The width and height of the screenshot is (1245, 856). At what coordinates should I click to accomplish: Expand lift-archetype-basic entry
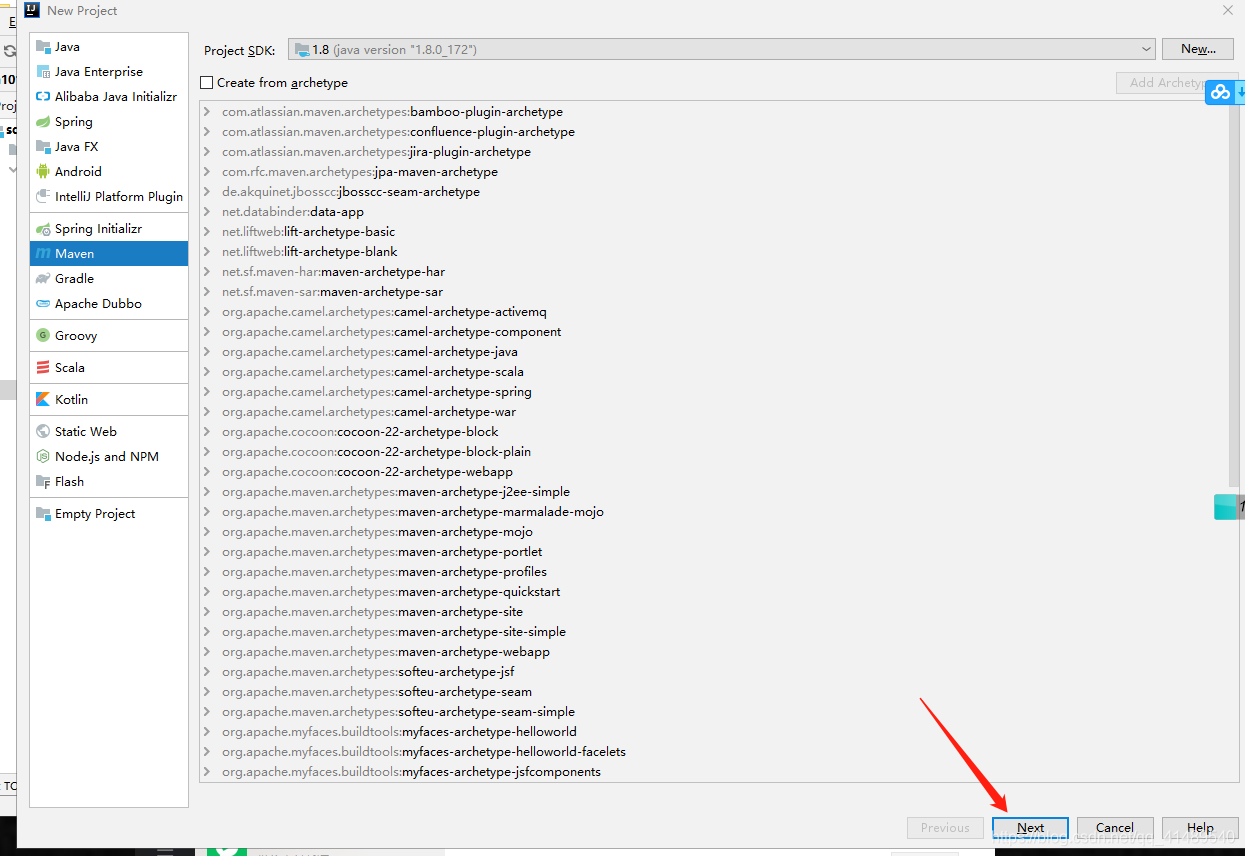click(x=207, y=232)
